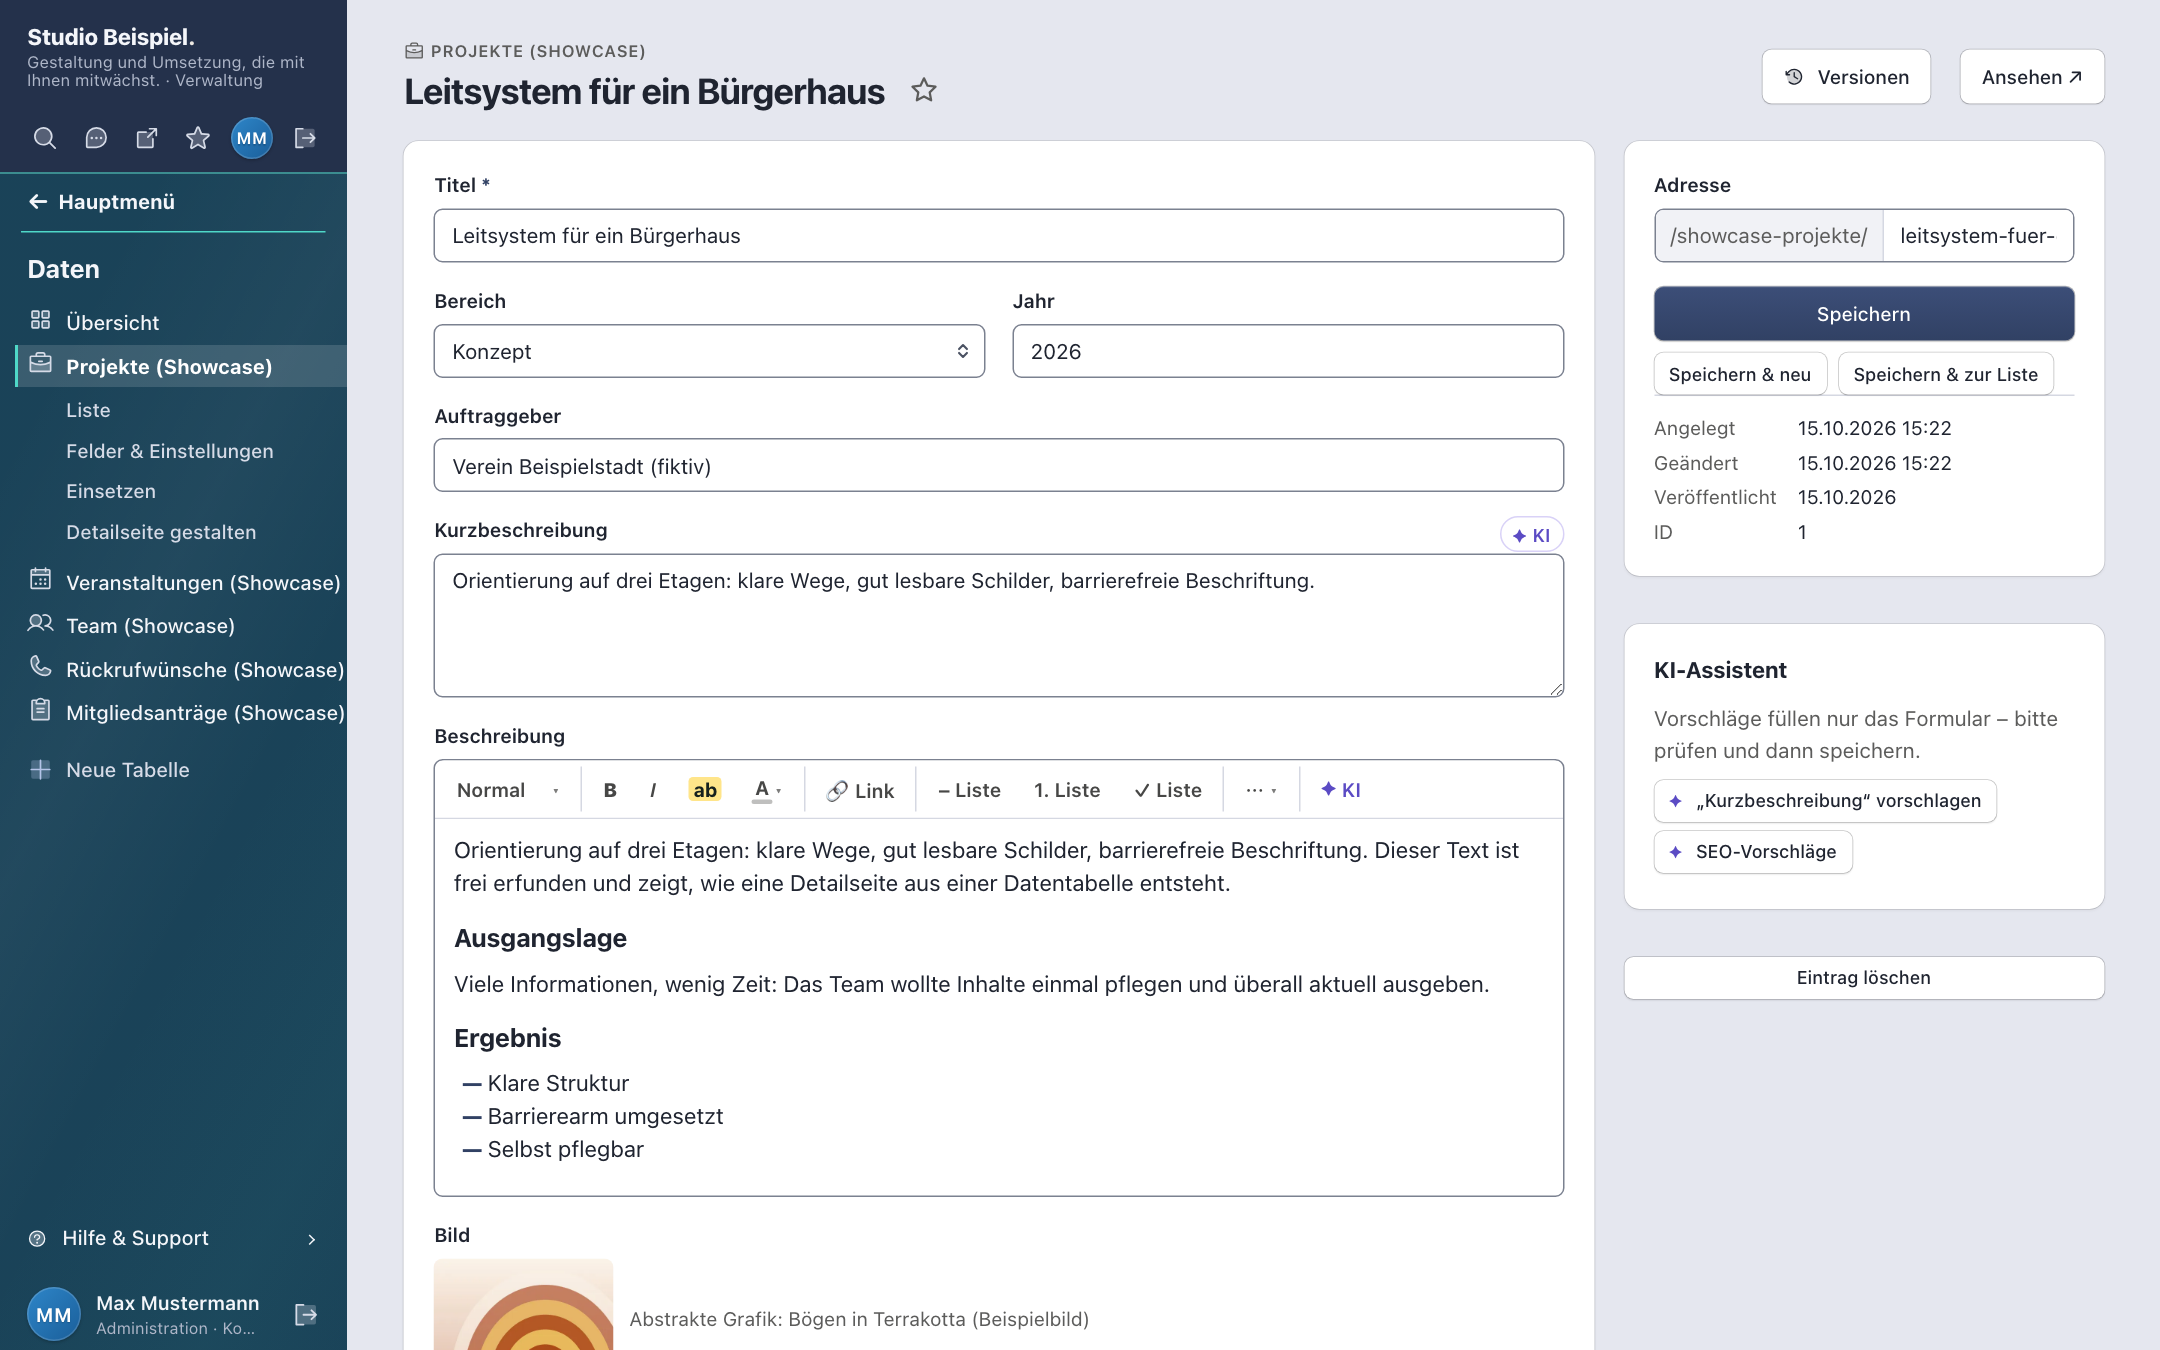The height and width of the screenshot is (1350, 2160).
Task: Open the search icon in sidebar header
Action: (x=45, y=138)
